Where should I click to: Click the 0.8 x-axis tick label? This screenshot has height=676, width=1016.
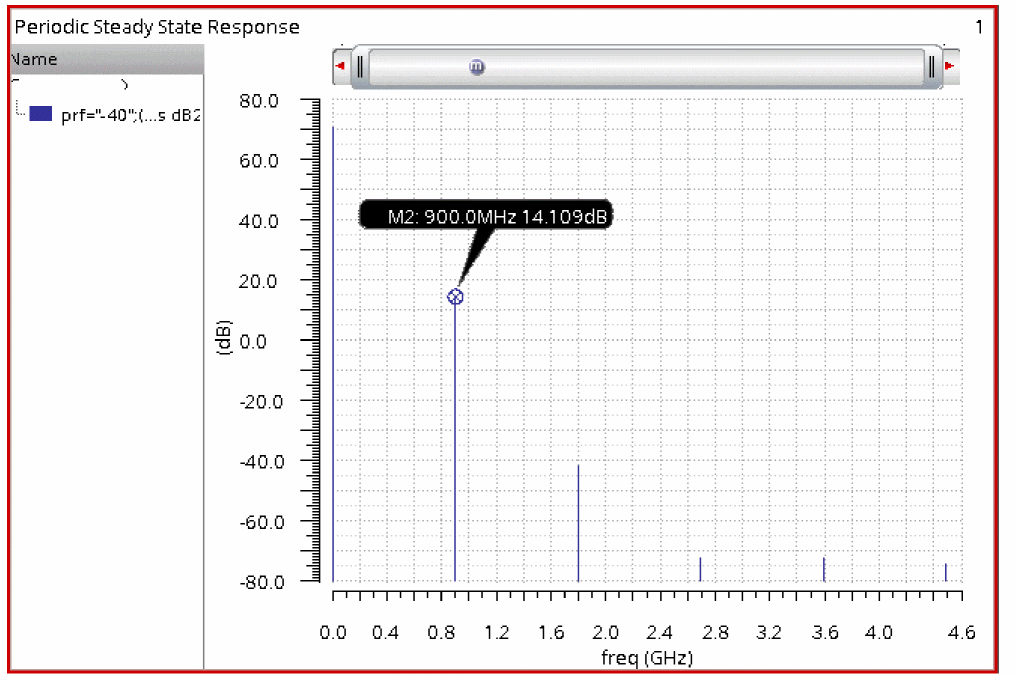[441, 632]
